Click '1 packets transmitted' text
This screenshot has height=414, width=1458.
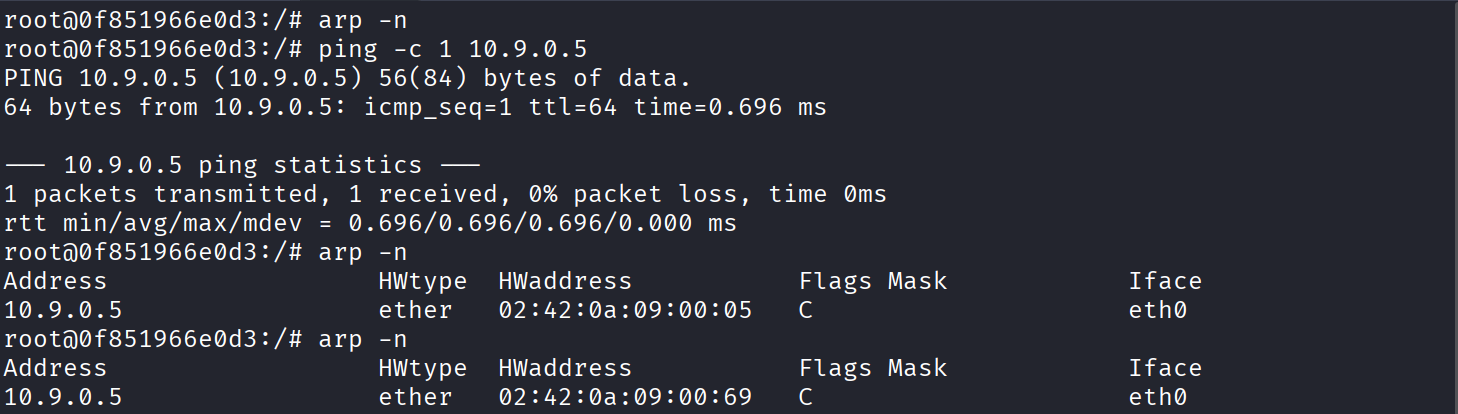(137, 194)
